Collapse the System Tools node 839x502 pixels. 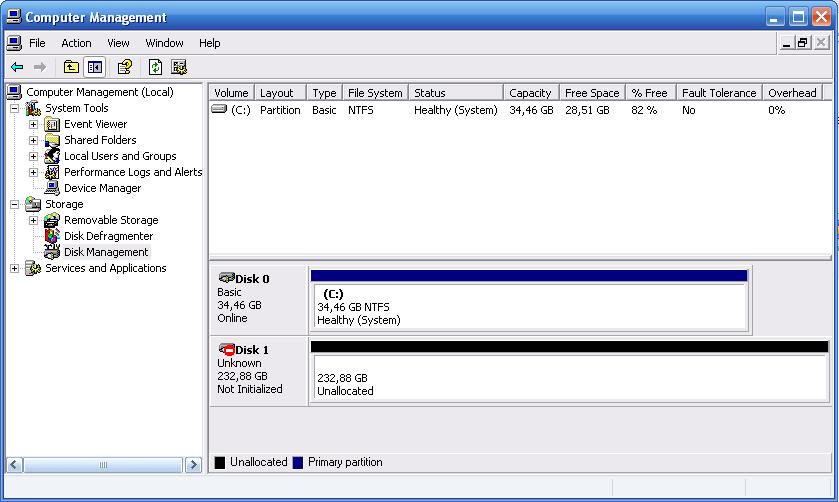(x=14, y=109)
